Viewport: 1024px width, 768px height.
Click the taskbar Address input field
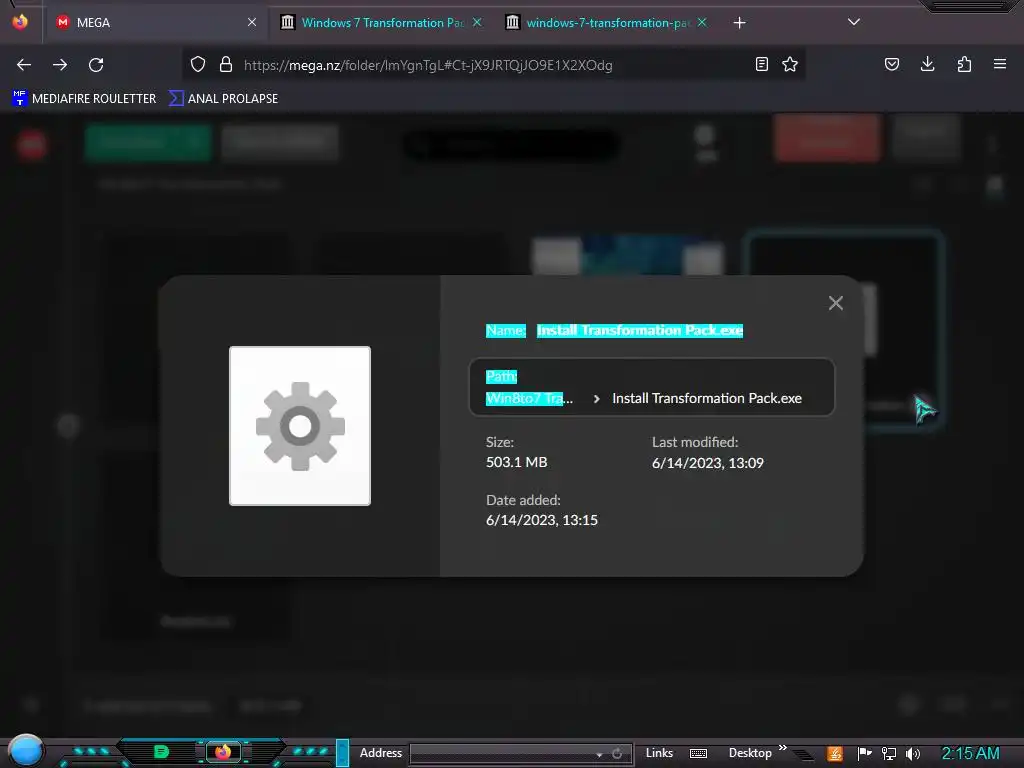click(503, 754)
